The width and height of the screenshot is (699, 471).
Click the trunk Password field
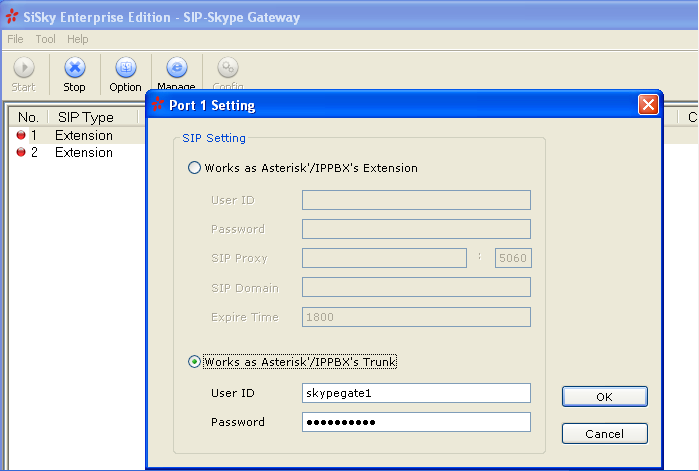click(415, 422)
